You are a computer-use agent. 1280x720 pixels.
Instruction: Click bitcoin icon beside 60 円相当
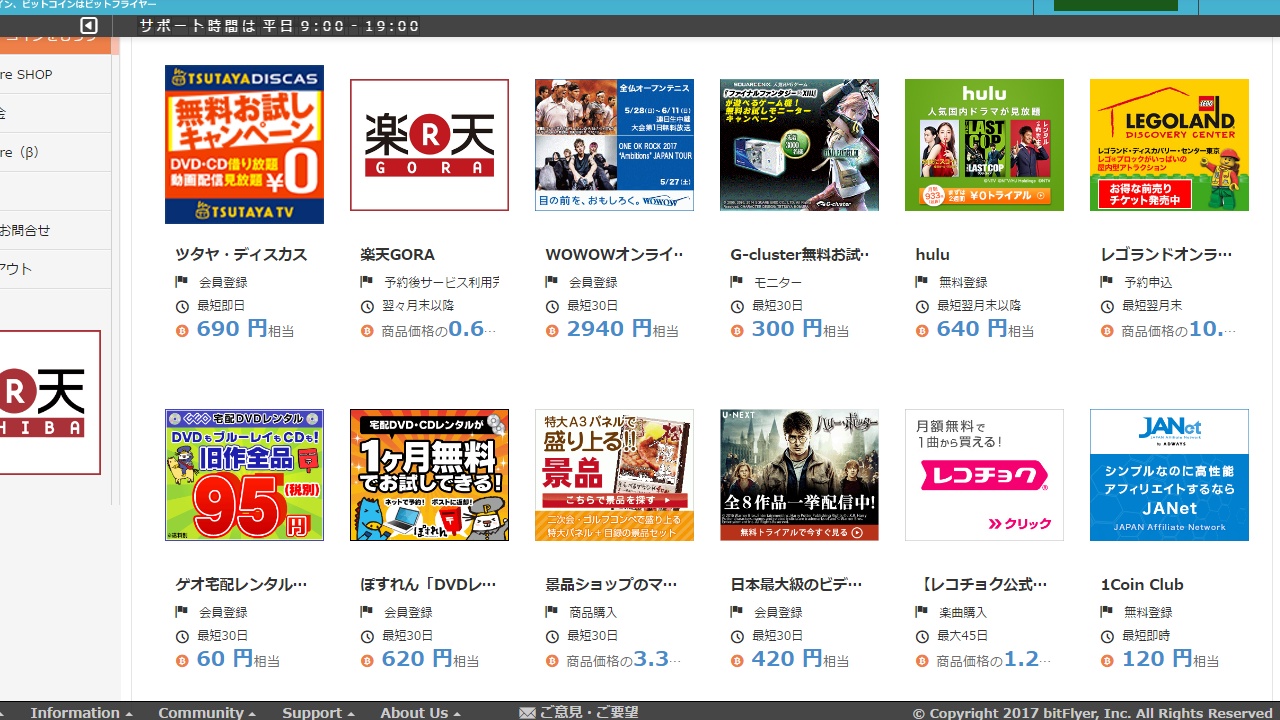pyautogui.click(x=182, y=661)
